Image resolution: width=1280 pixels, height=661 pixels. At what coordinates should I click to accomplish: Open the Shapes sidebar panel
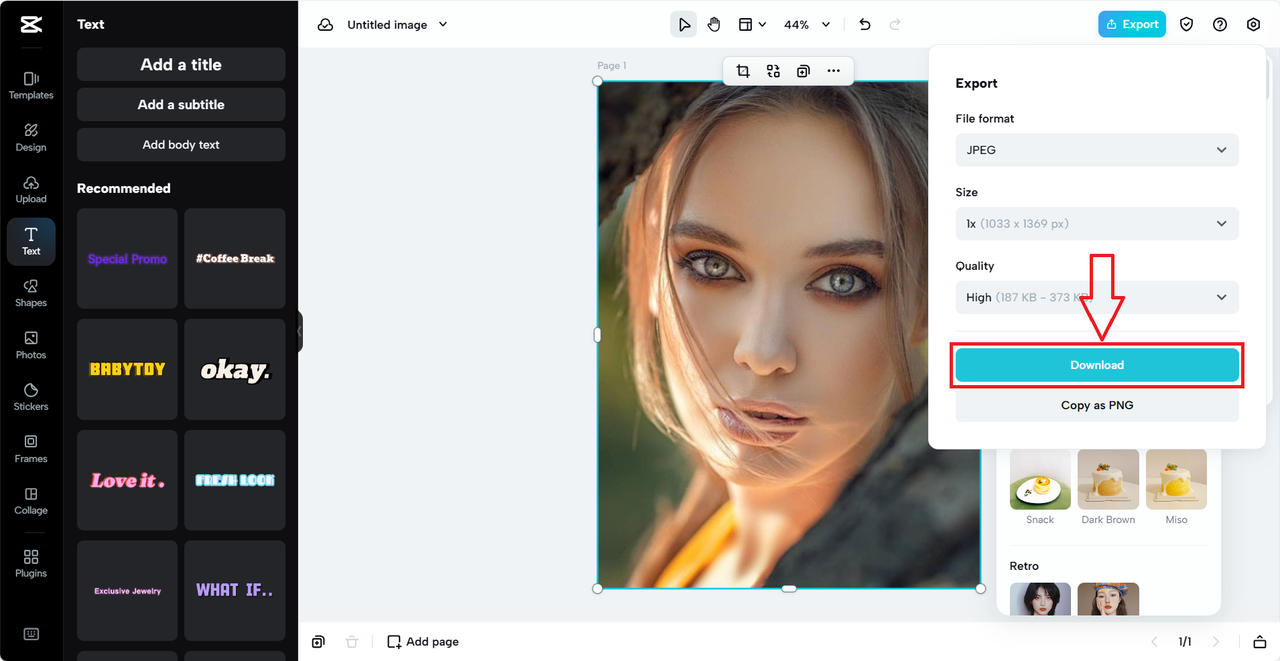click(31, 293)
